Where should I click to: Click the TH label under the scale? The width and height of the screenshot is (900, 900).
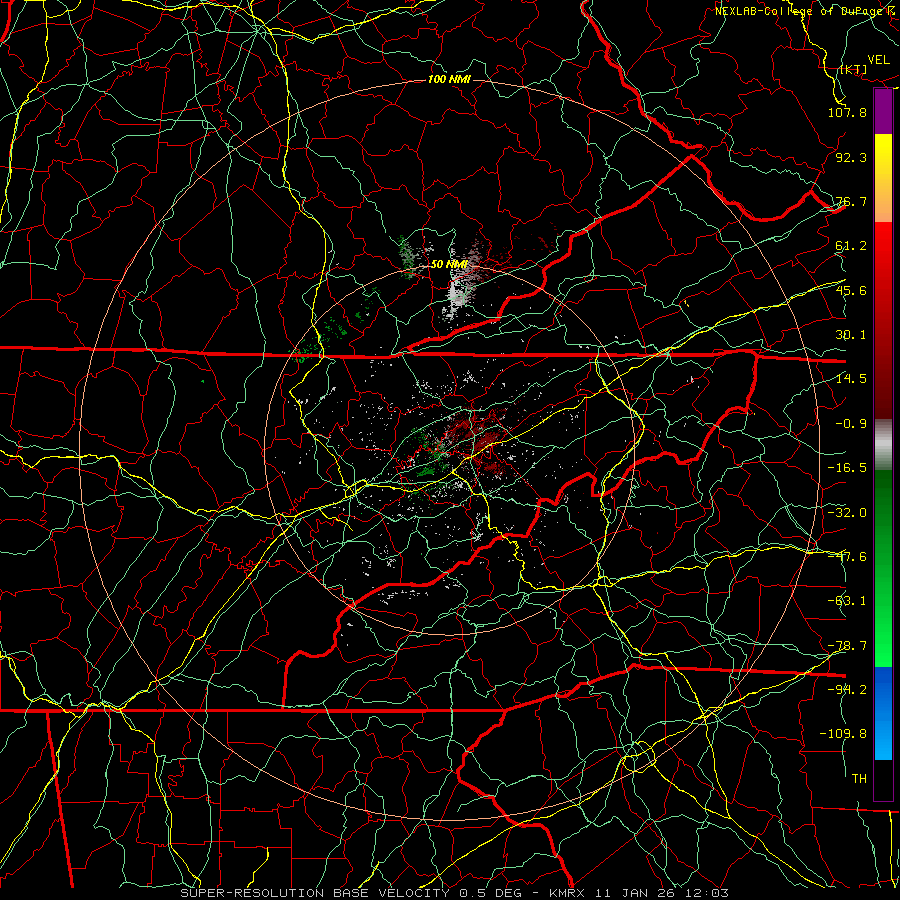(x=859, y=779)
